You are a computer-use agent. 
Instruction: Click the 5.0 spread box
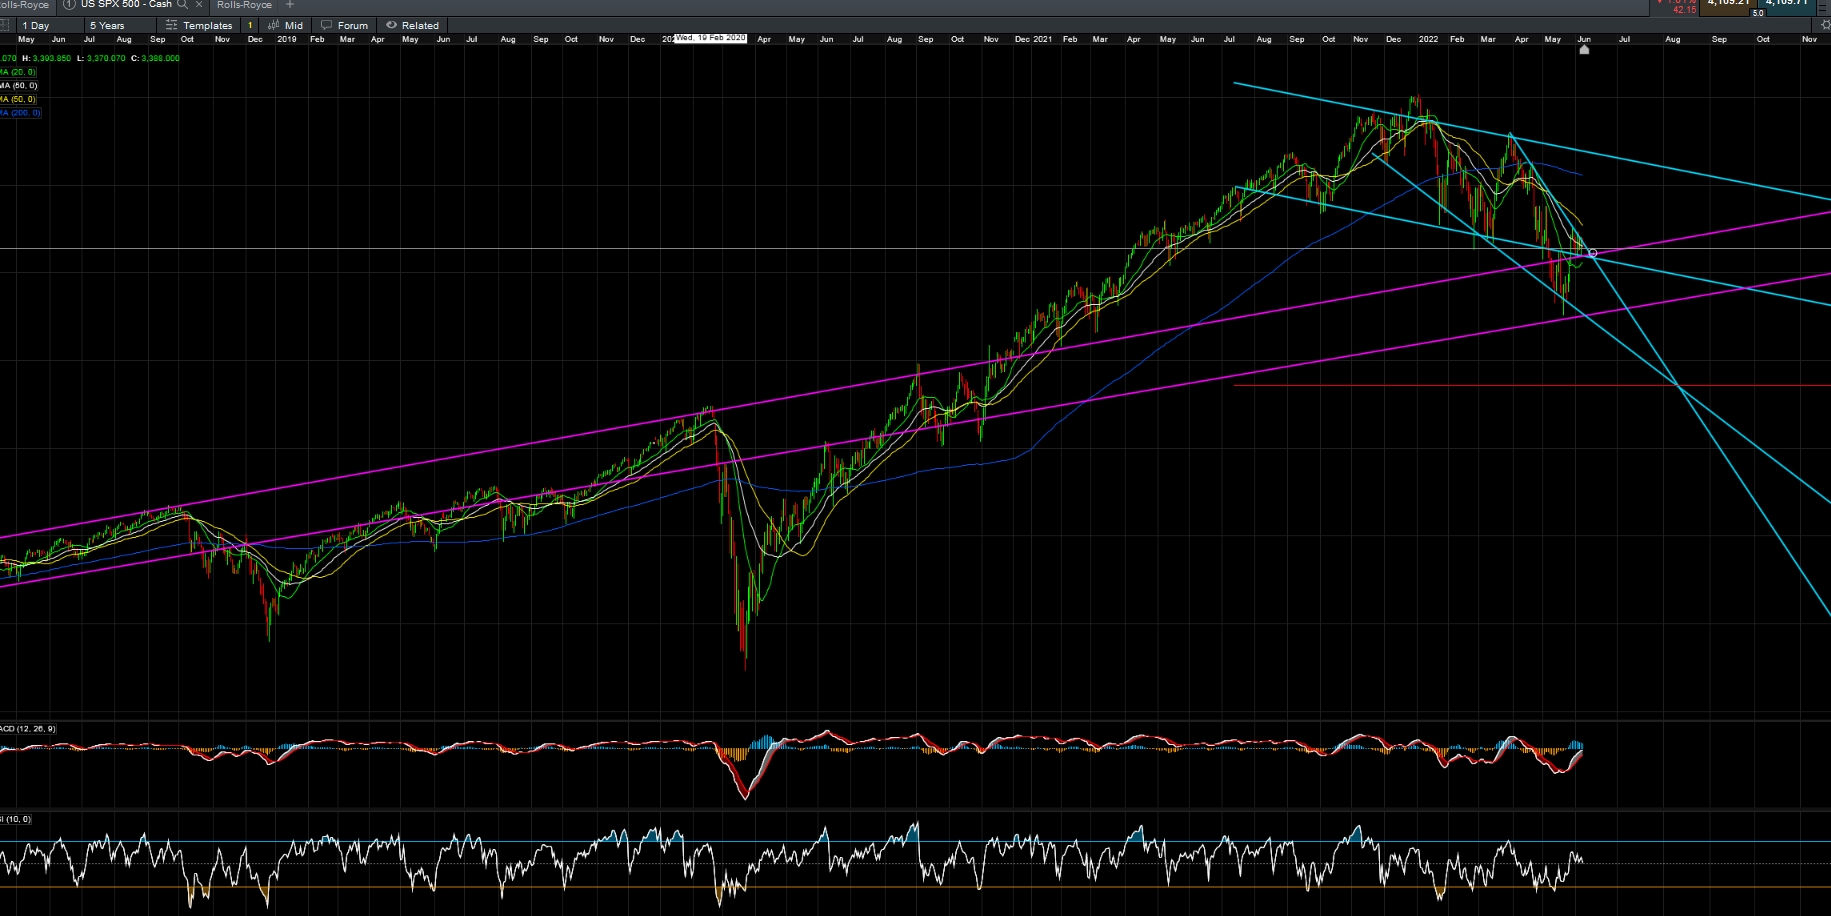1758,13
